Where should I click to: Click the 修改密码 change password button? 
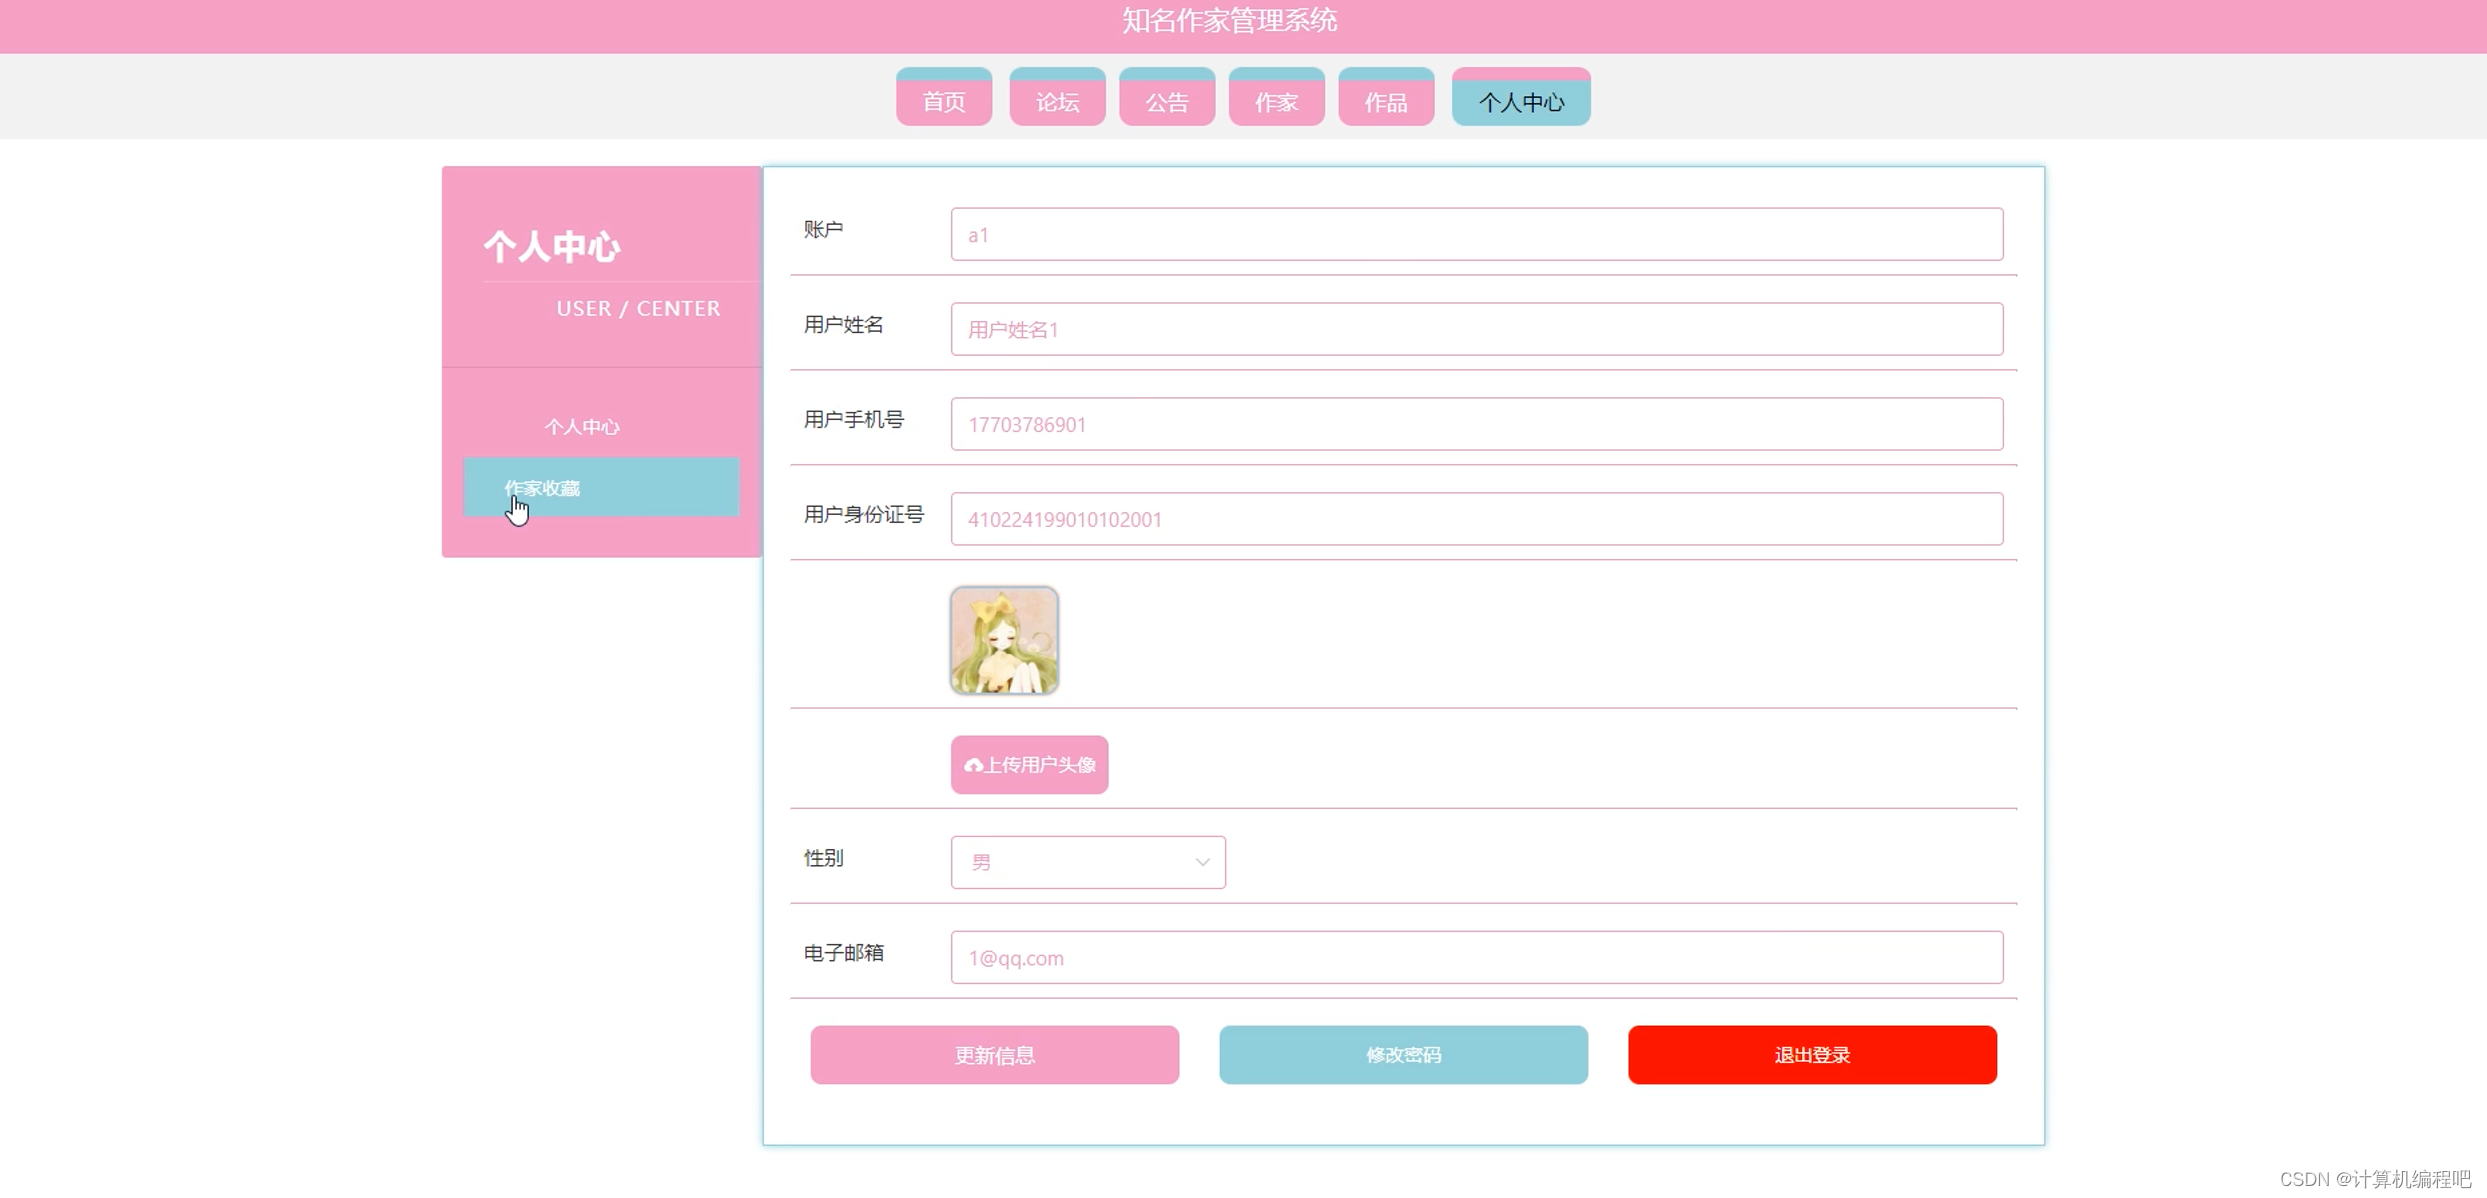(x=1402, y=1054)
